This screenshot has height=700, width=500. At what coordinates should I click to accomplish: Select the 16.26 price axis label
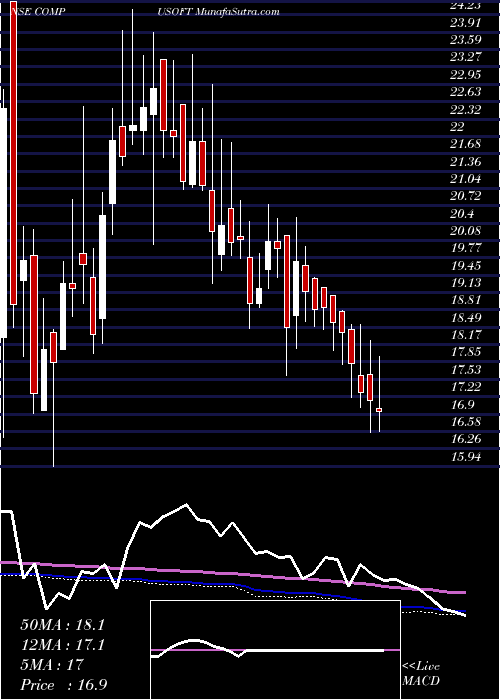[x=466, y=439]
